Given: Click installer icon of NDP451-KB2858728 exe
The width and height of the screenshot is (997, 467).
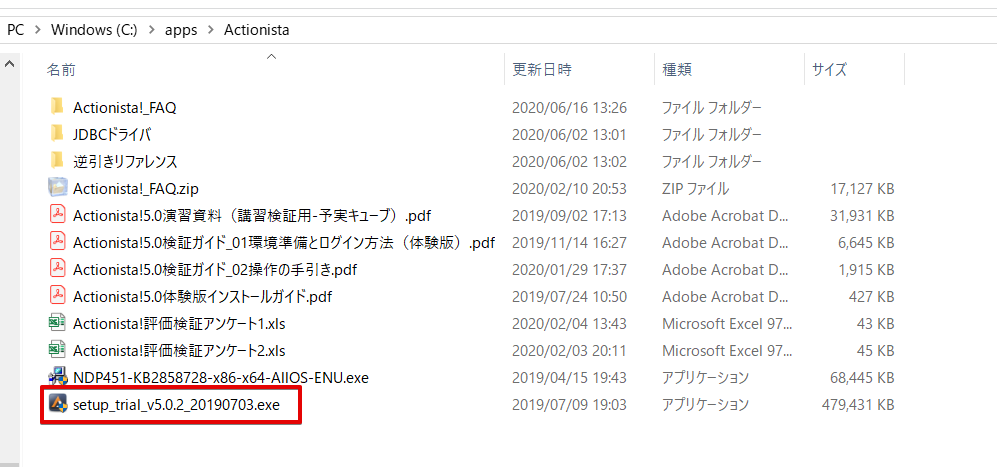Looking at the screenshot, I should coord(58,377).
